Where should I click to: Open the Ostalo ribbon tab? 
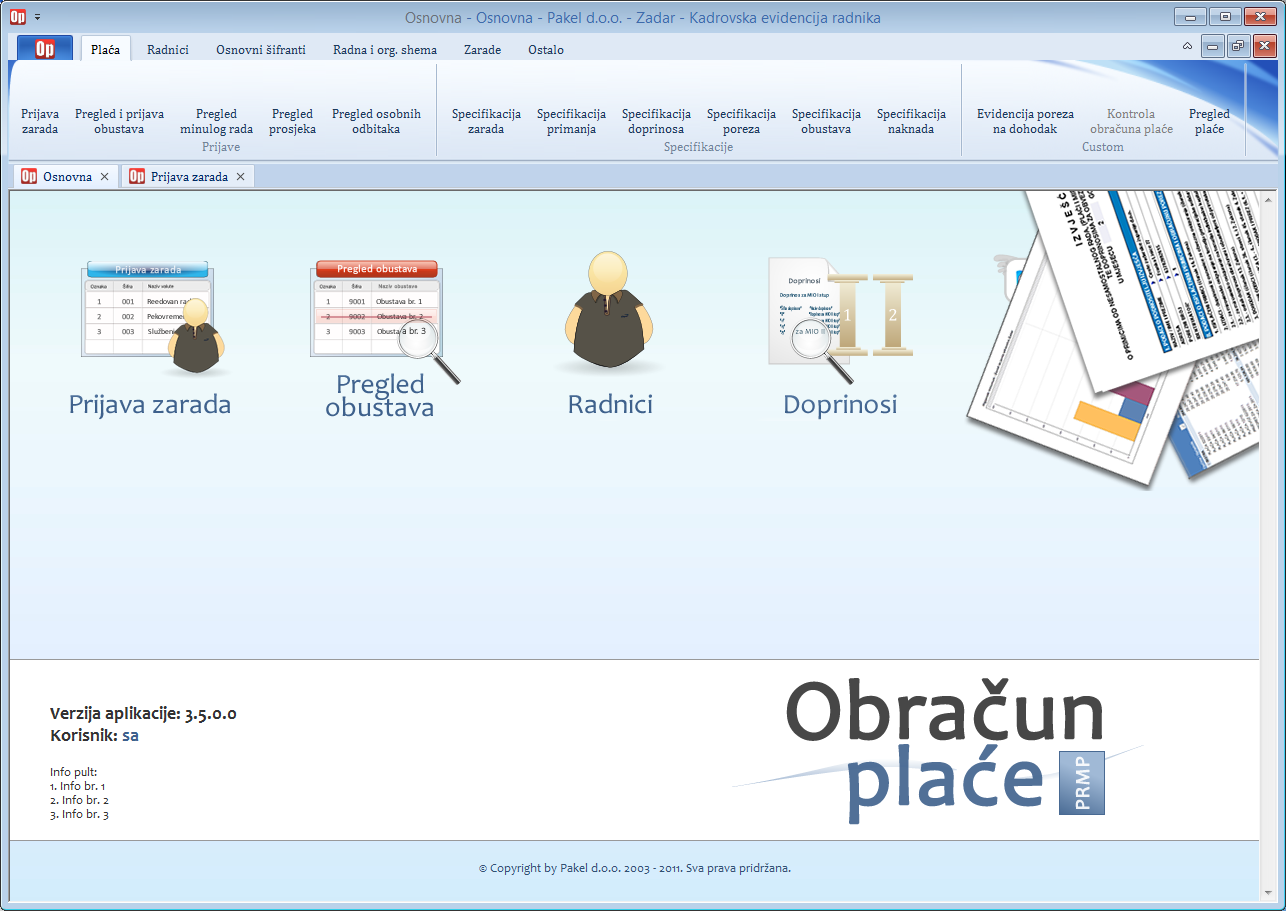[x=546, y=49]
